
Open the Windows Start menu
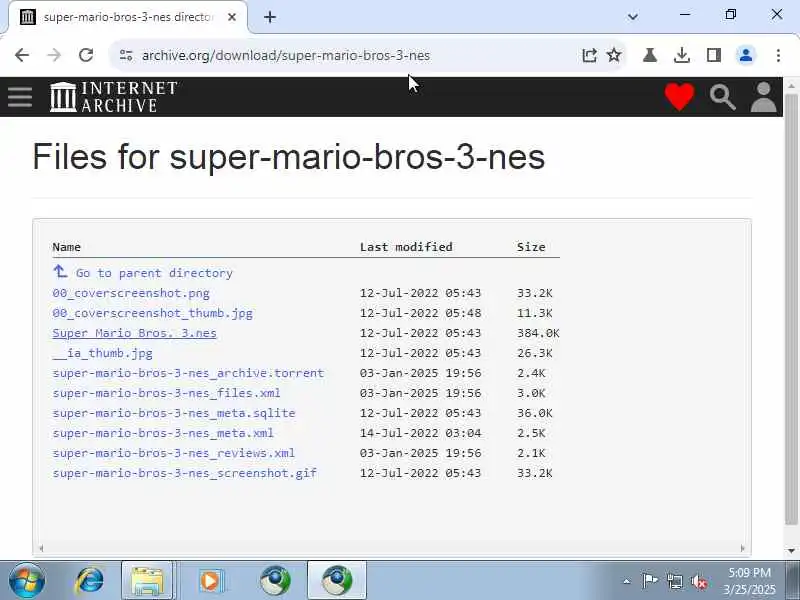[x=27, y=580]
